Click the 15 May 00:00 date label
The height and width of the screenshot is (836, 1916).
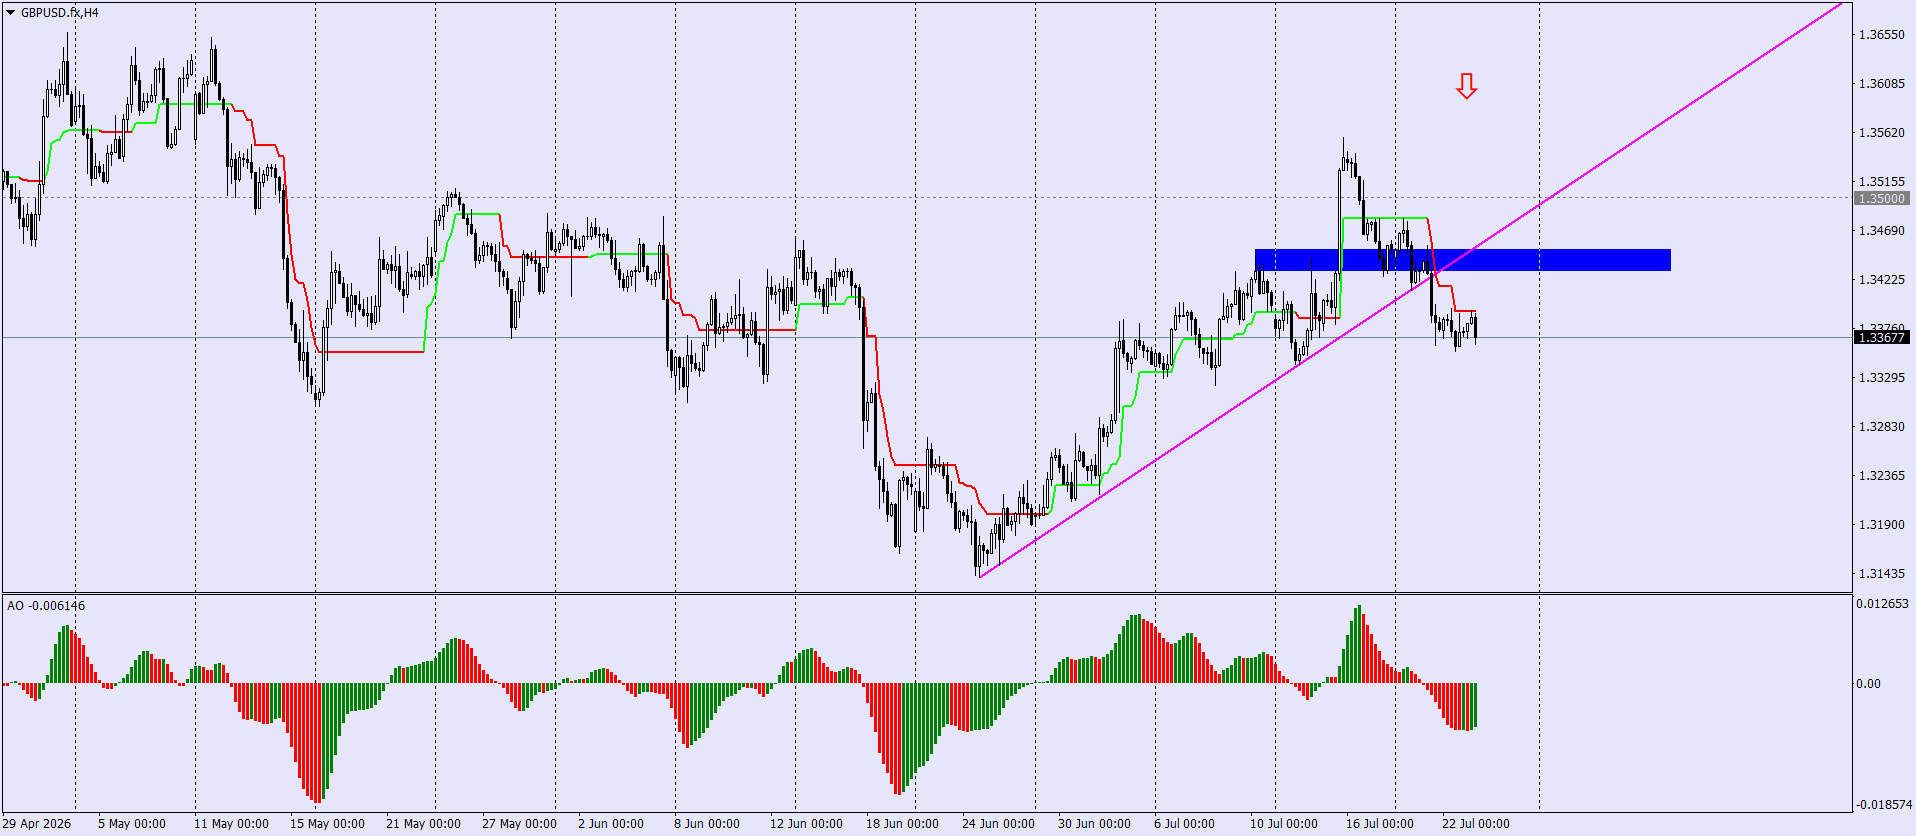(327, 824)
